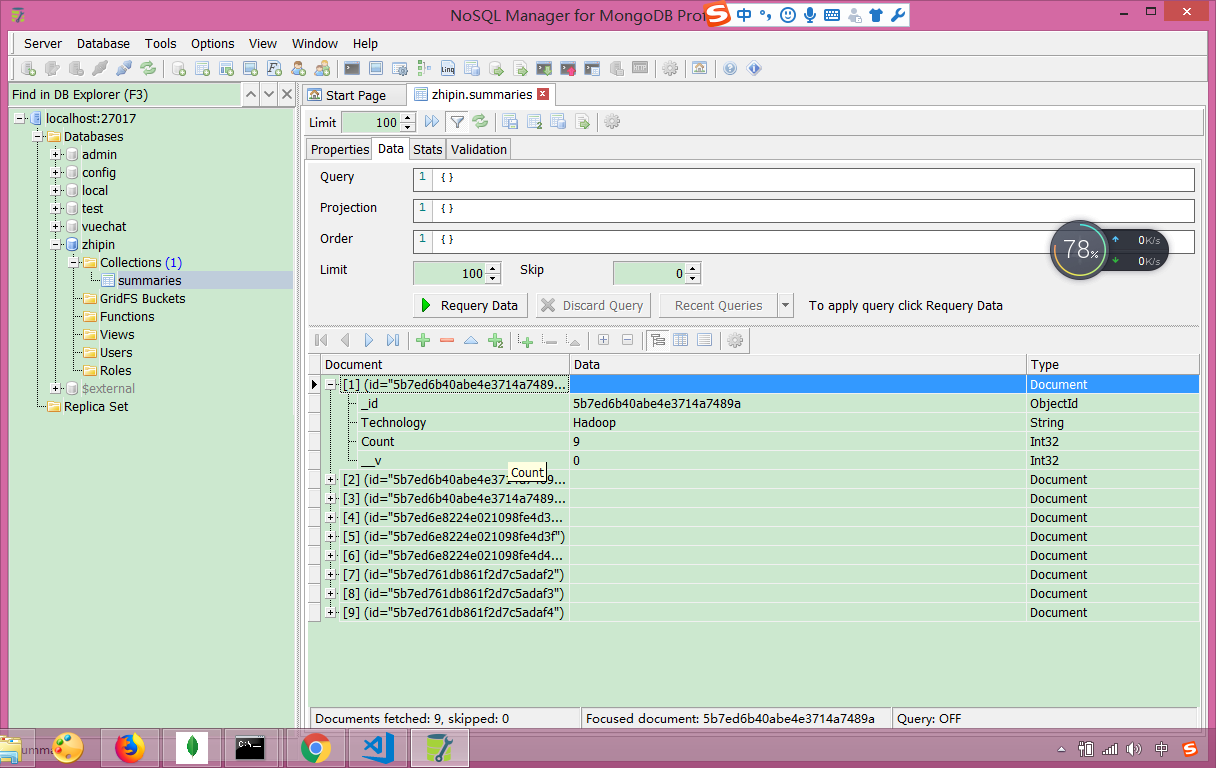1216x768 pixels.
Task: Increase the top toolbar Limit stepper
Action: (408, 117)
